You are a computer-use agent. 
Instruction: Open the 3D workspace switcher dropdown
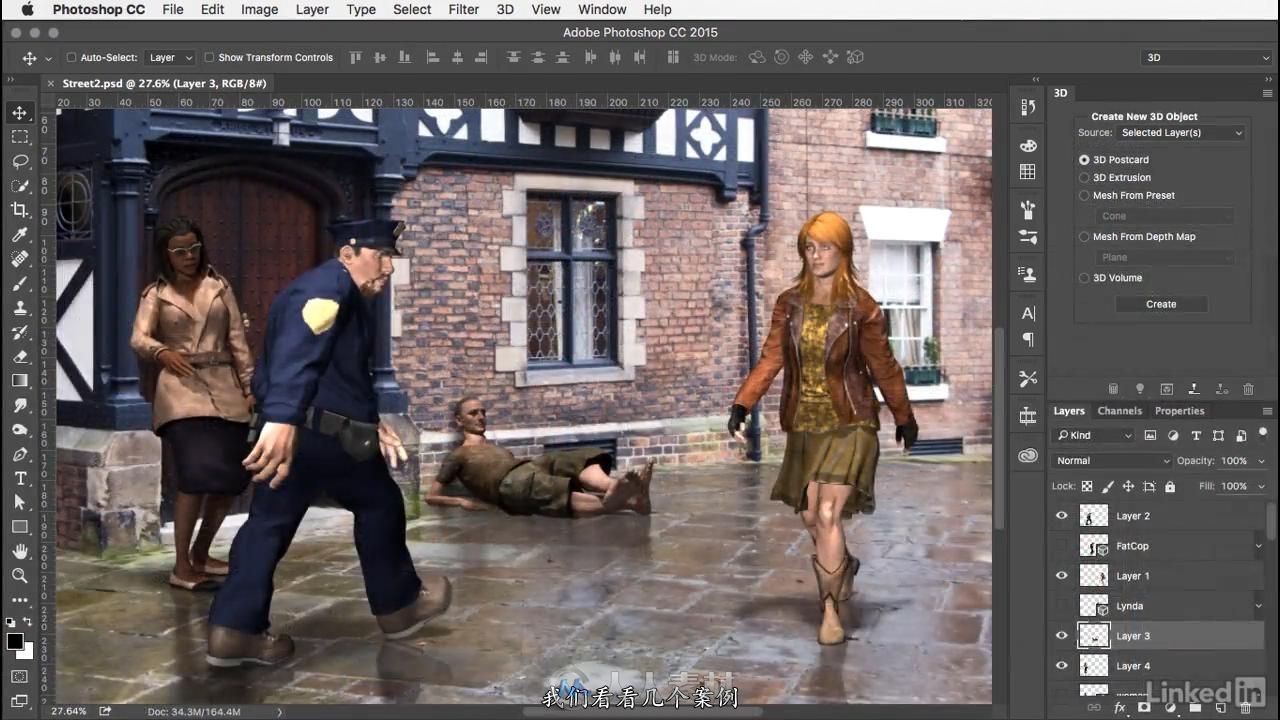(1207, 57)
